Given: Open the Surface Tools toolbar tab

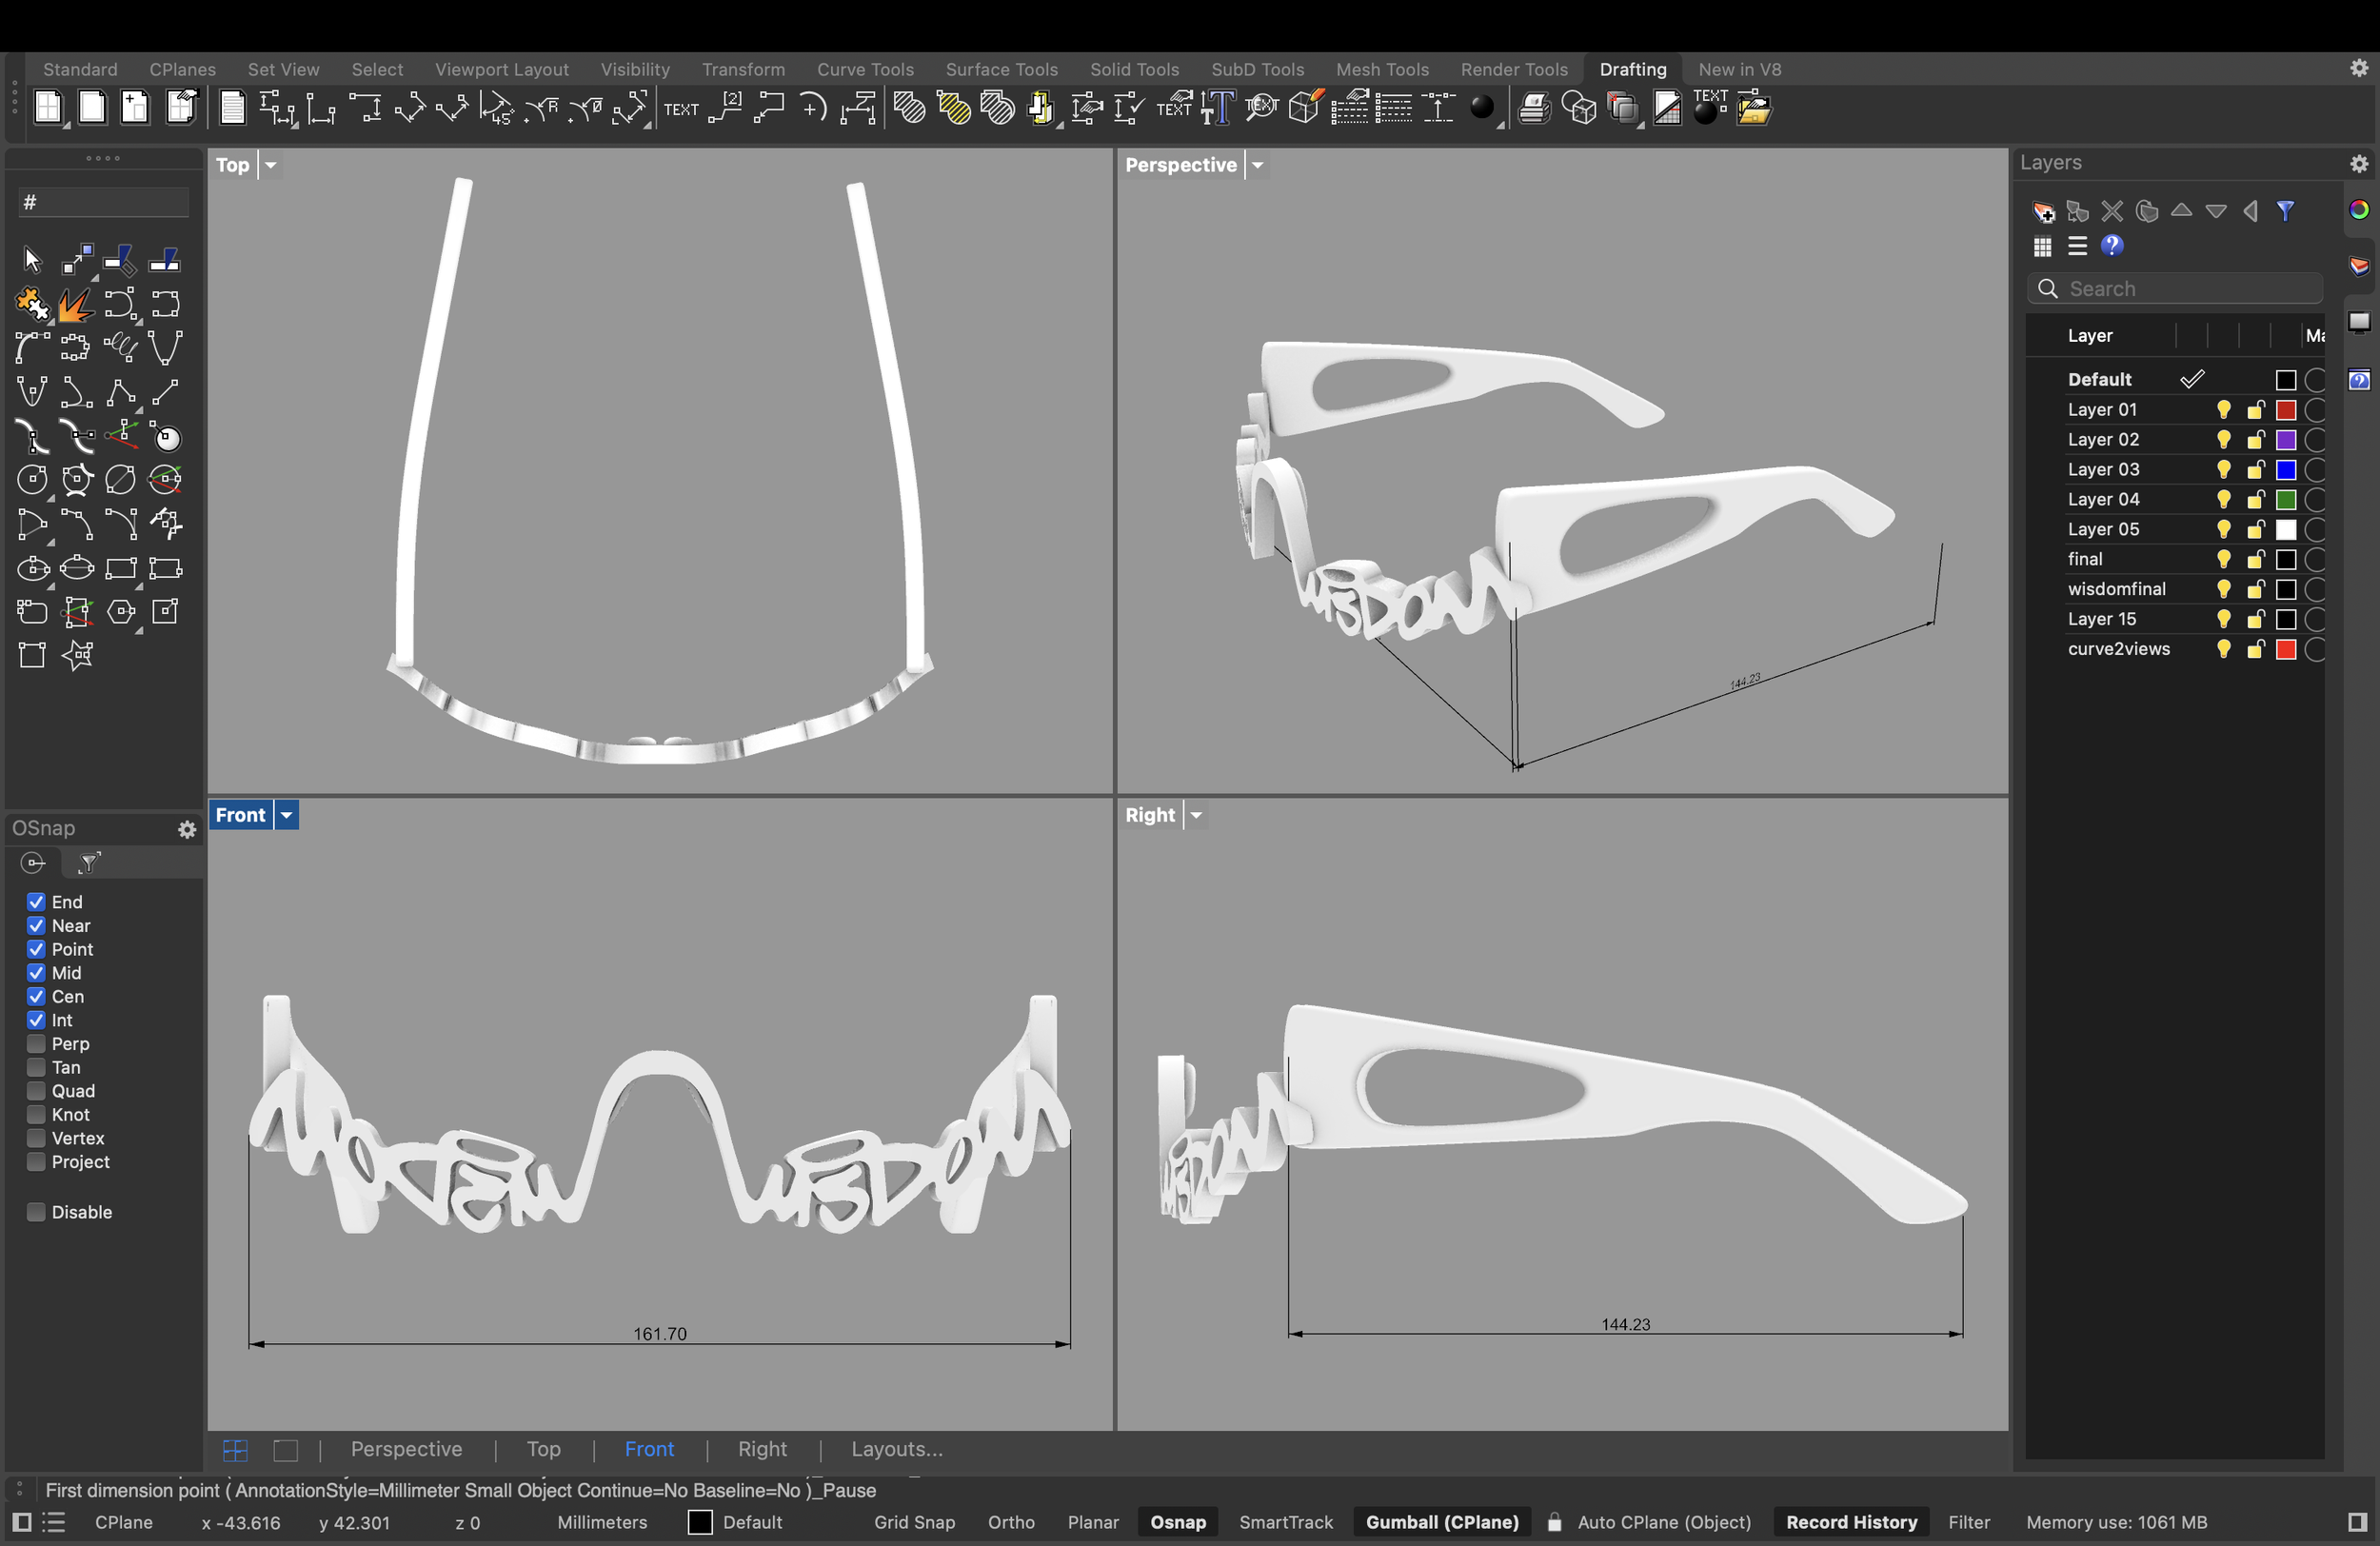Looking at the screenshot, I should 1001,69.
